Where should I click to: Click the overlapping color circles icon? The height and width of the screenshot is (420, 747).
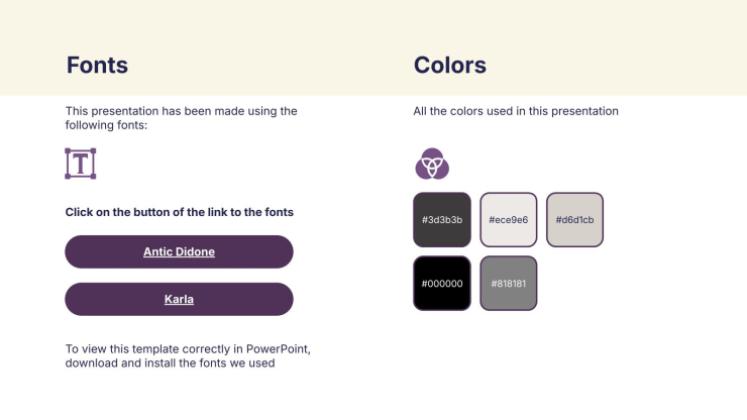tap(432, 164)
